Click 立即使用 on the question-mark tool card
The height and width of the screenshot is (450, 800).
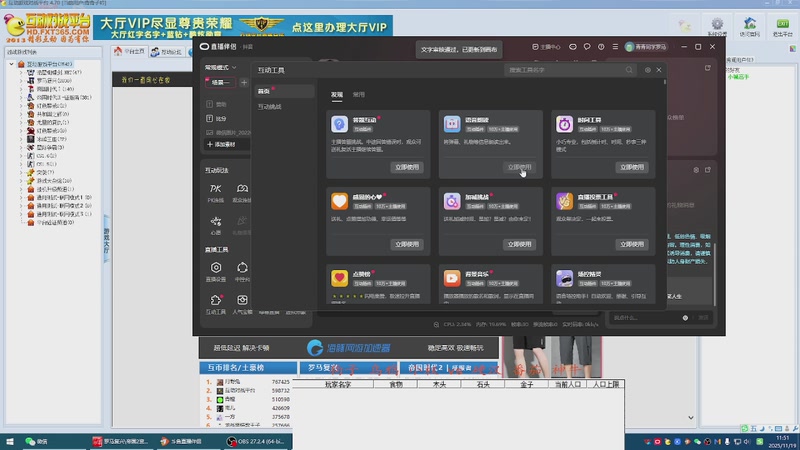(x=407, y=167)
